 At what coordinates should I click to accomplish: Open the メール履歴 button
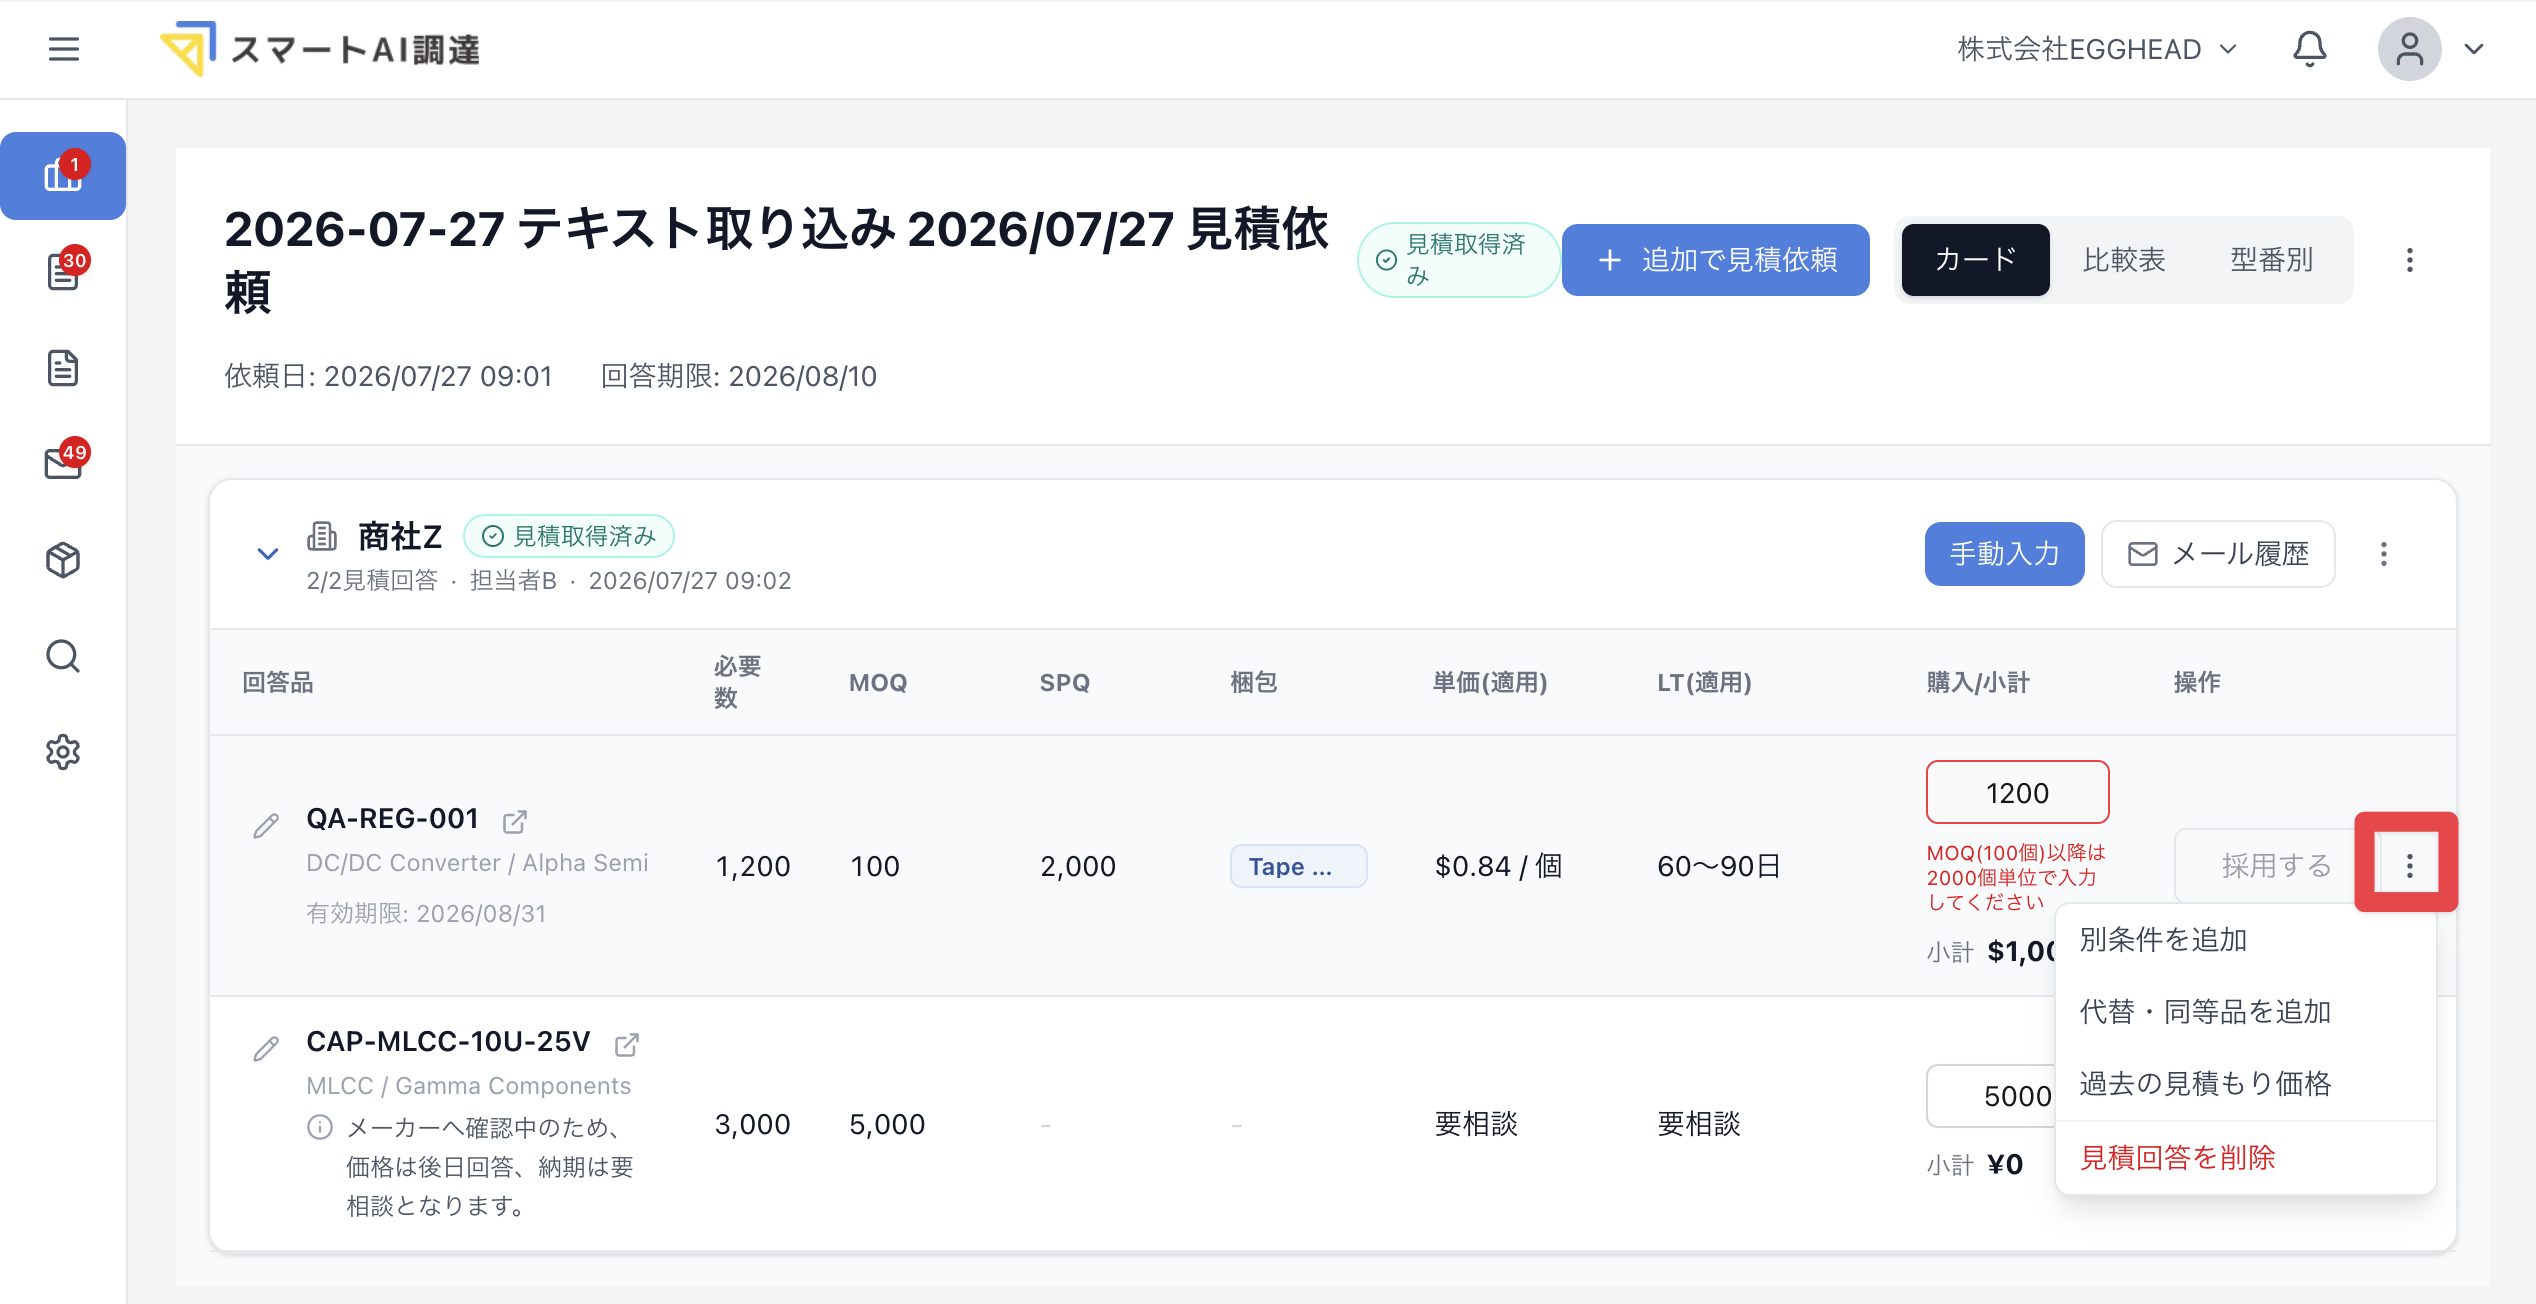[2218, 554]
